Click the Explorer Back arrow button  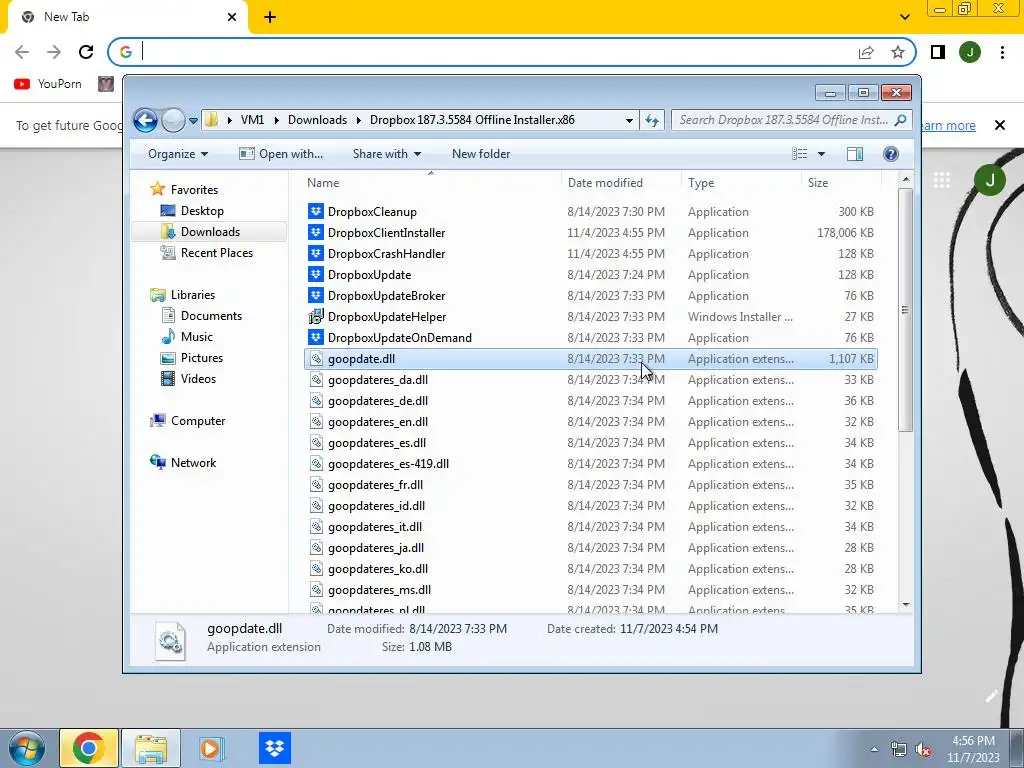click(x=145, y=120)
